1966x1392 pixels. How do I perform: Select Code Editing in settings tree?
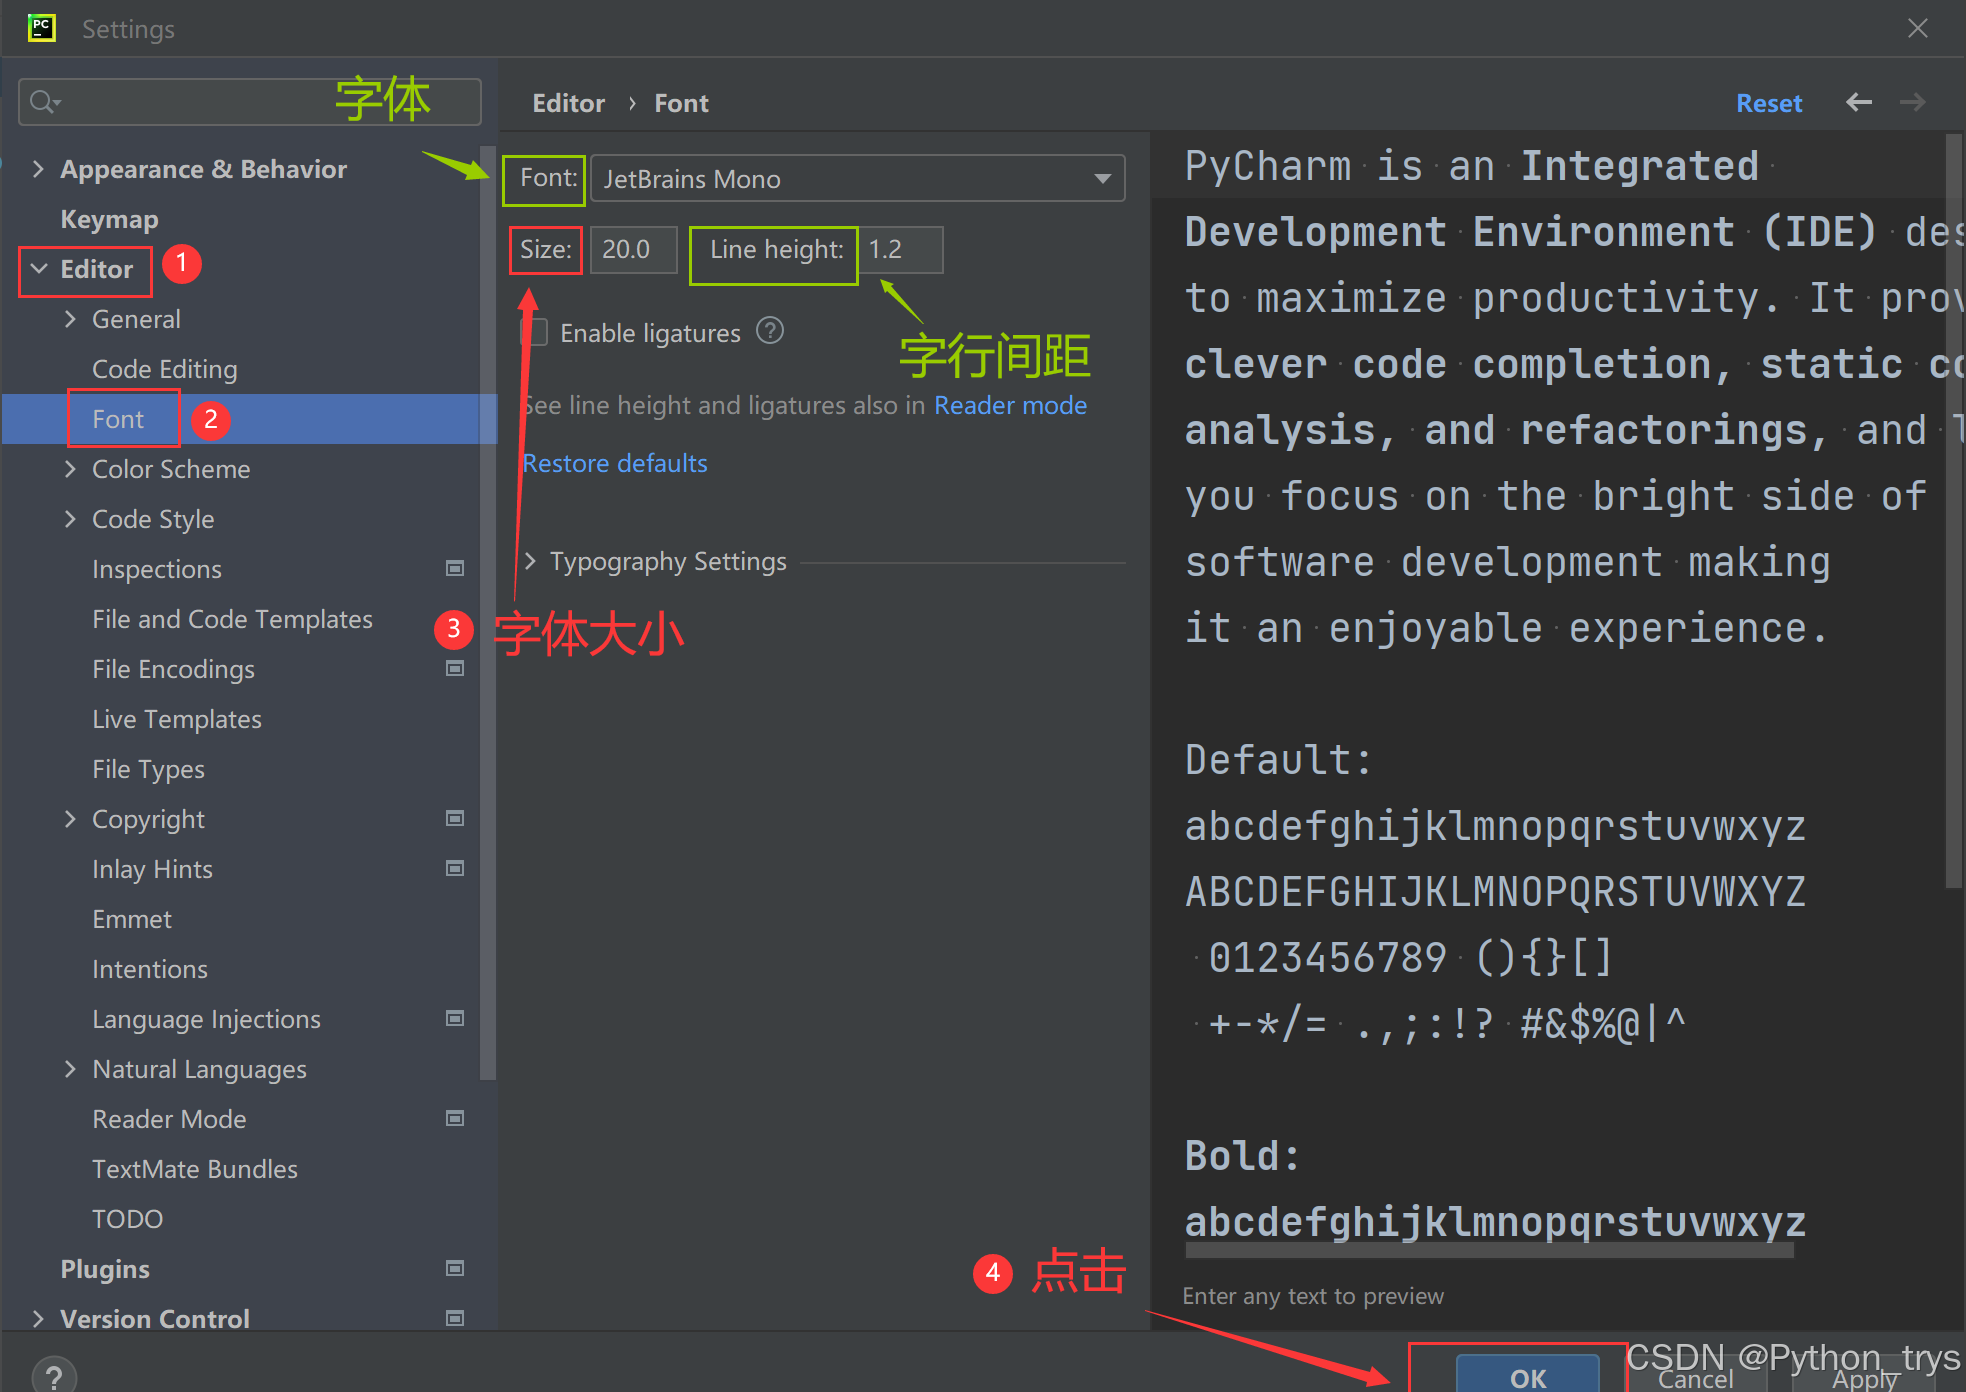coord(165,369)
